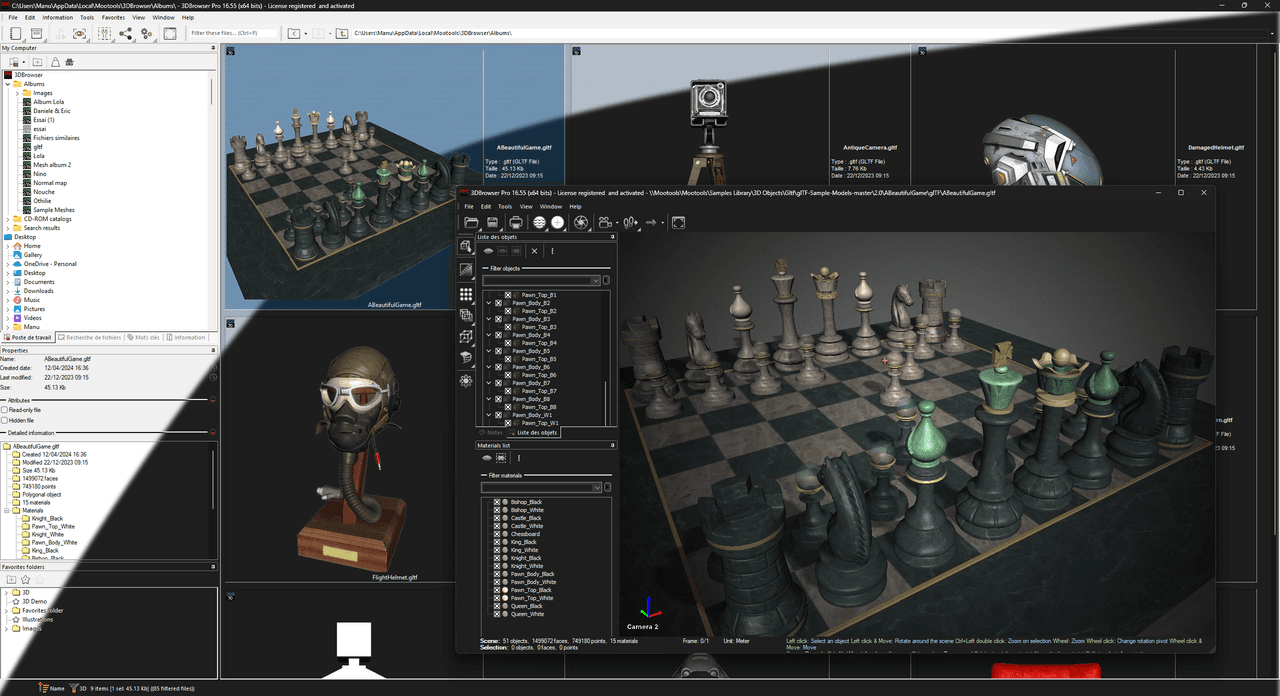Open file icon in viewer window toolbar
The width and height of the screenshot is (1280, 696).
point(471,222)
